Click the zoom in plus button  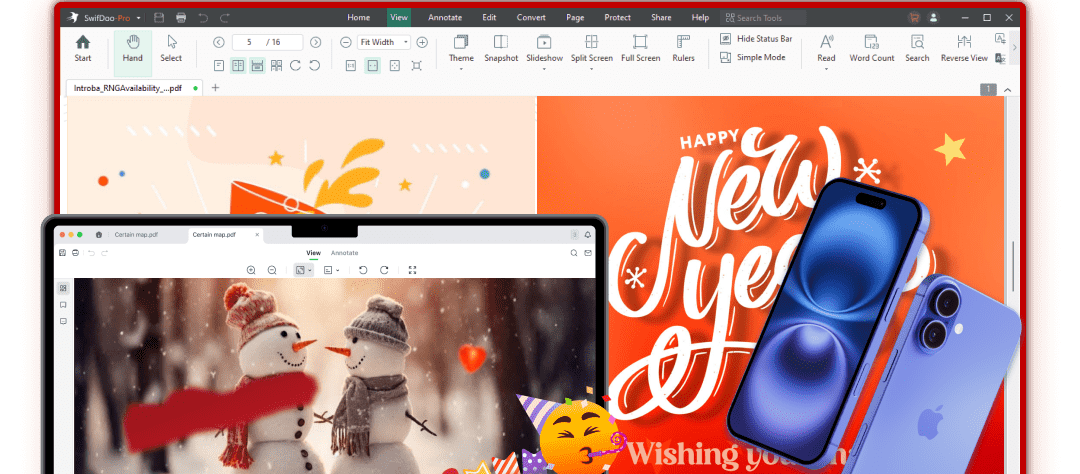422,42
